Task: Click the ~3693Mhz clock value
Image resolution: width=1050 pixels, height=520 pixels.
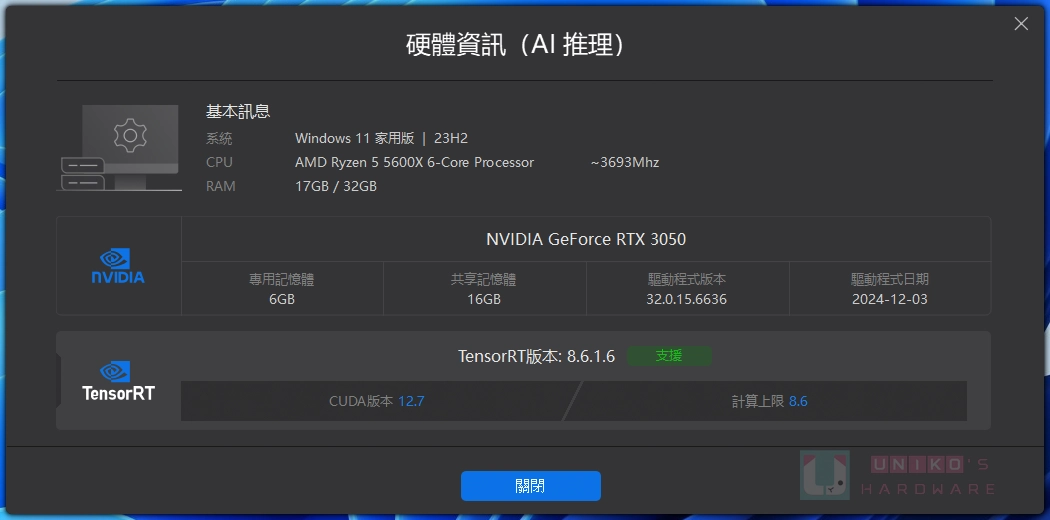Action: 625,162
